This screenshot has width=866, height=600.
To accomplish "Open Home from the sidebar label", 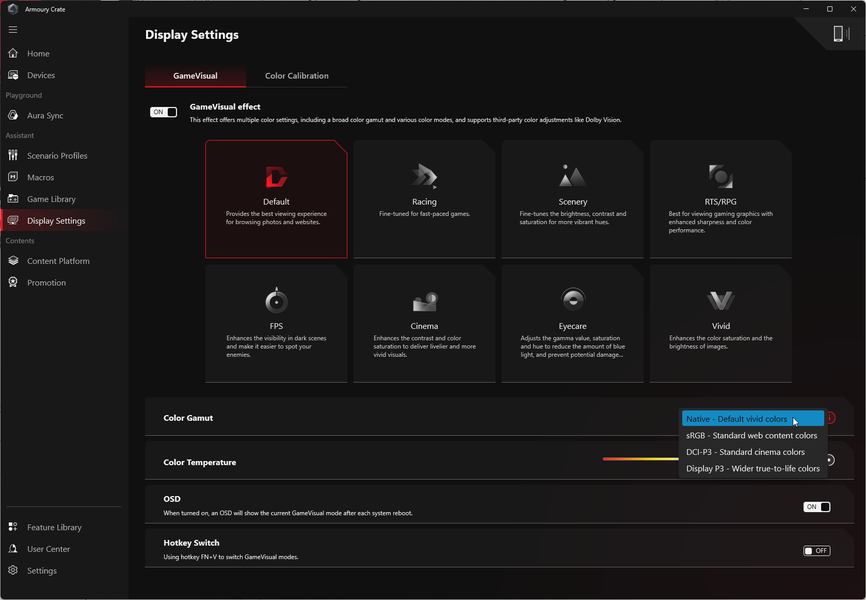I will click(x=38, y=54).
